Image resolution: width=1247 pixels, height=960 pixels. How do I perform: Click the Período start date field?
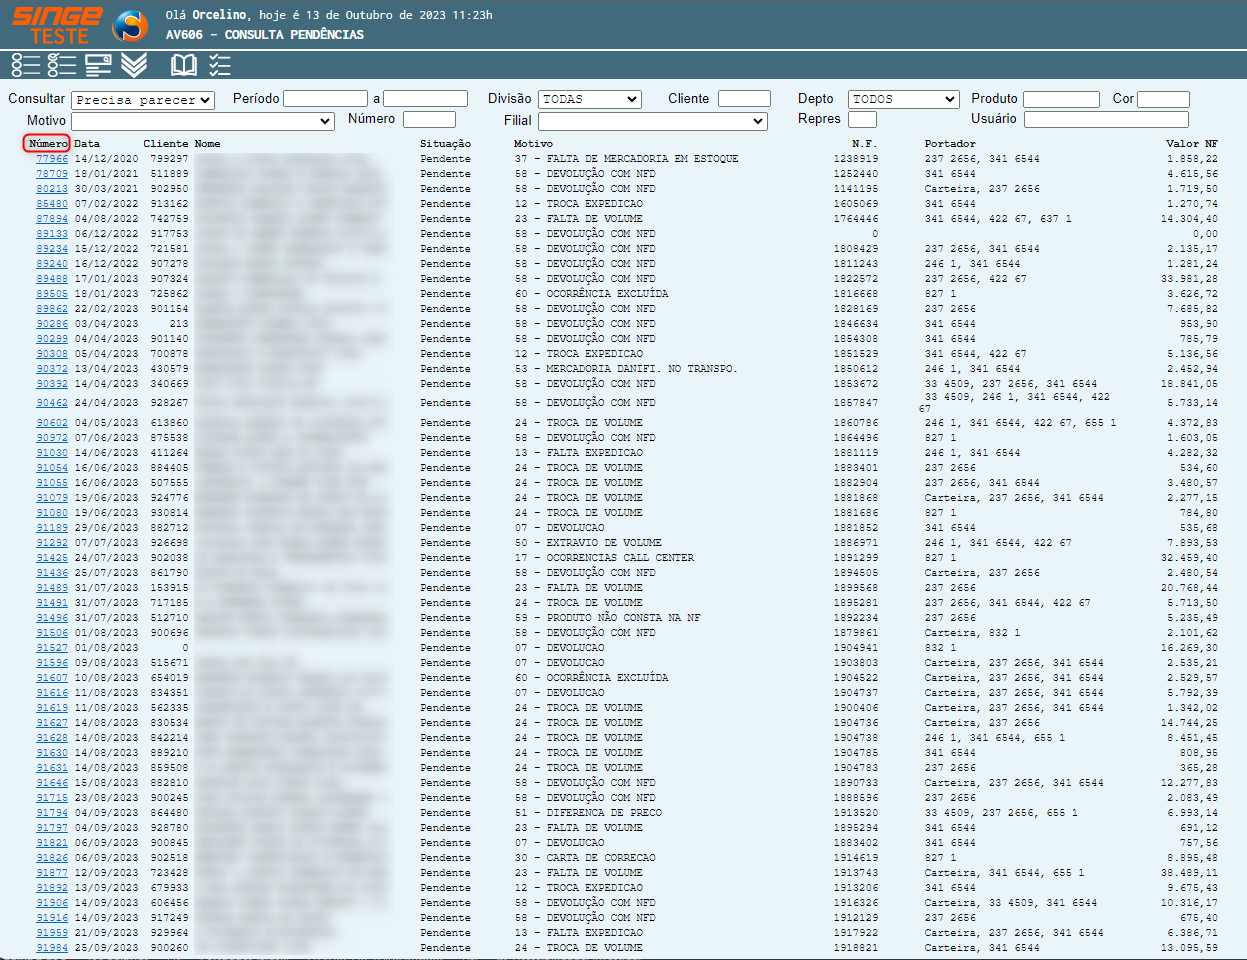click(325, 99)
